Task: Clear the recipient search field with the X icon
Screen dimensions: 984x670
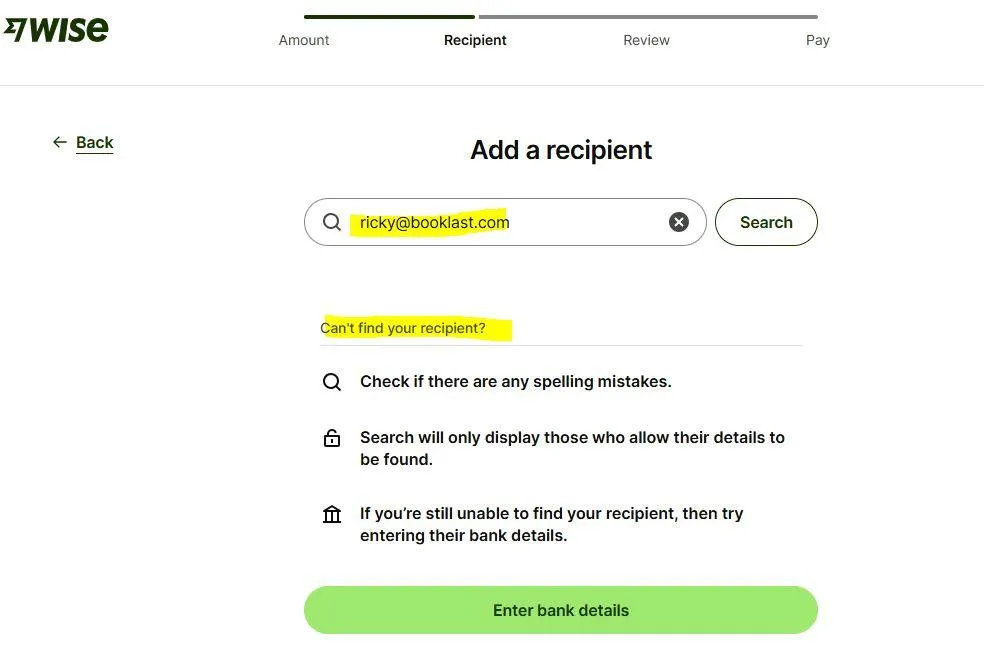Action: (678, 222)
